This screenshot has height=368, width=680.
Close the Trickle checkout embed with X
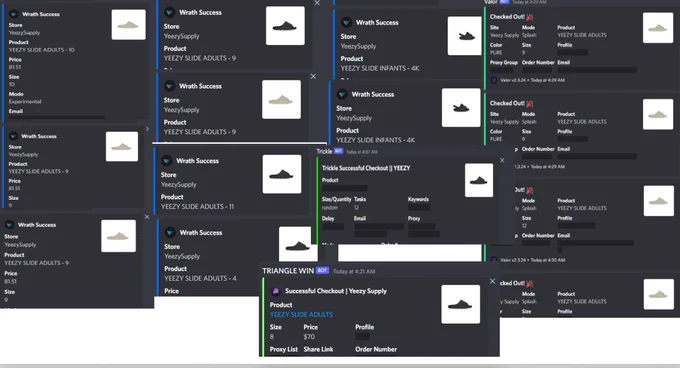pyautogui.click(x=502, y=160)
